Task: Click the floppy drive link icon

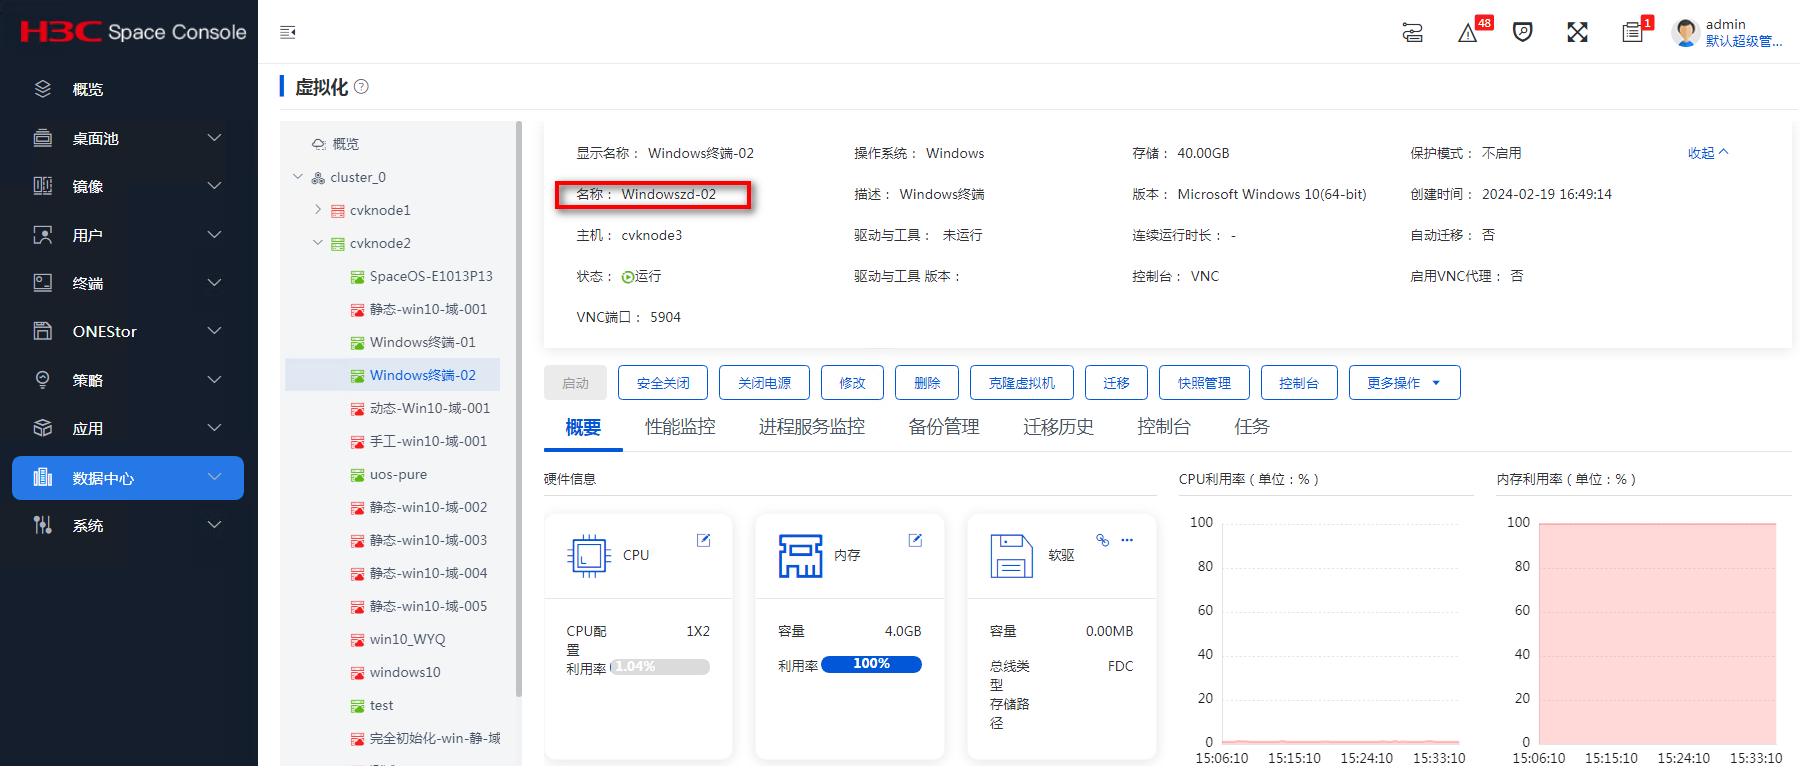Action: click(1102, 540)
